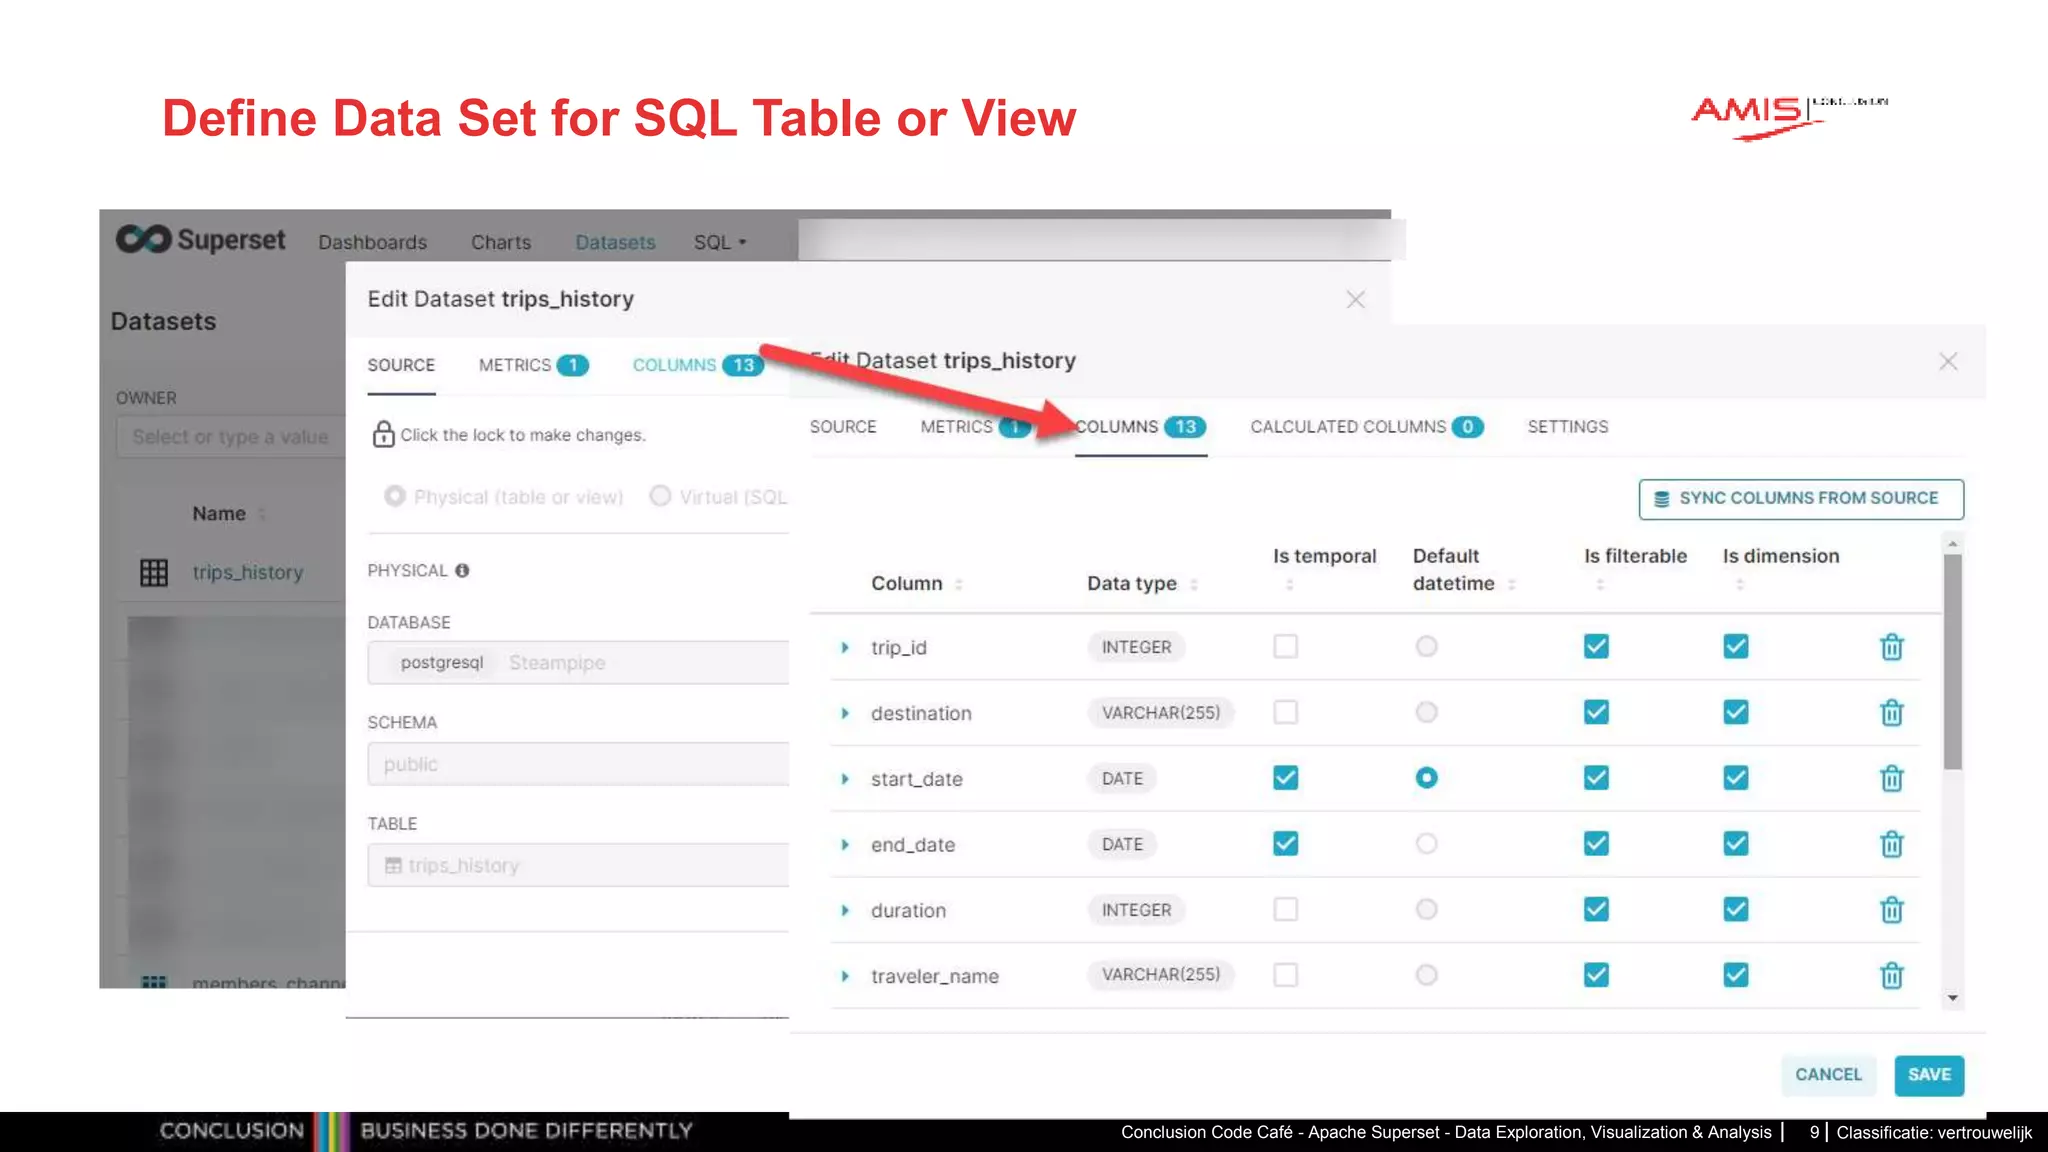The width and height of the screenshot is (2048, 1152).
Task: Open the Table trips_history dropdown
Action: tap(578, 865)
